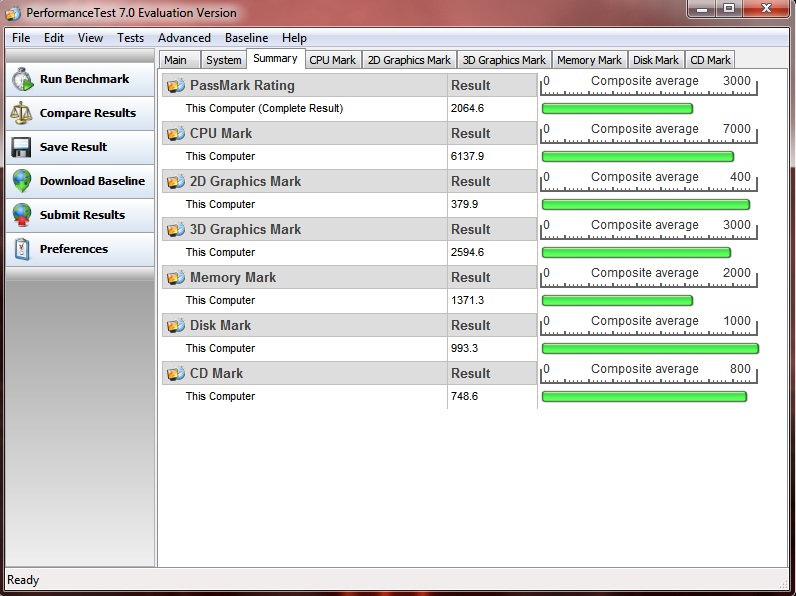Select the CPU Mark result value 6137.9
Image resolution: width=796 pixels, height=596 pixels.
(467, 156)
